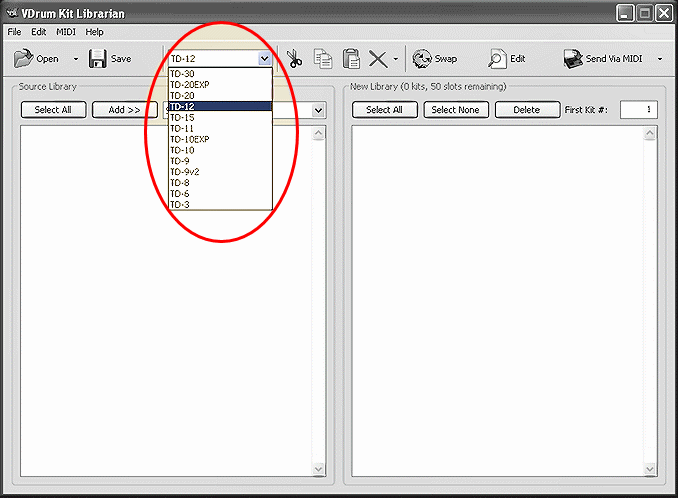Expand the Send Via MIDI dropdown arrow
The width and height of the screenshot is (678, 498).
point(660,59)
